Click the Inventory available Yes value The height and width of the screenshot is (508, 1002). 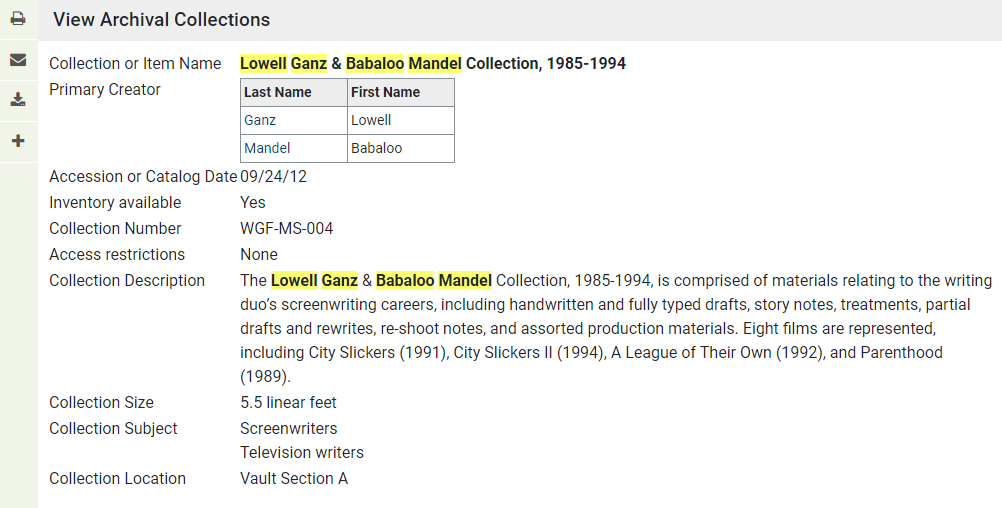click(x=252, y=203)
